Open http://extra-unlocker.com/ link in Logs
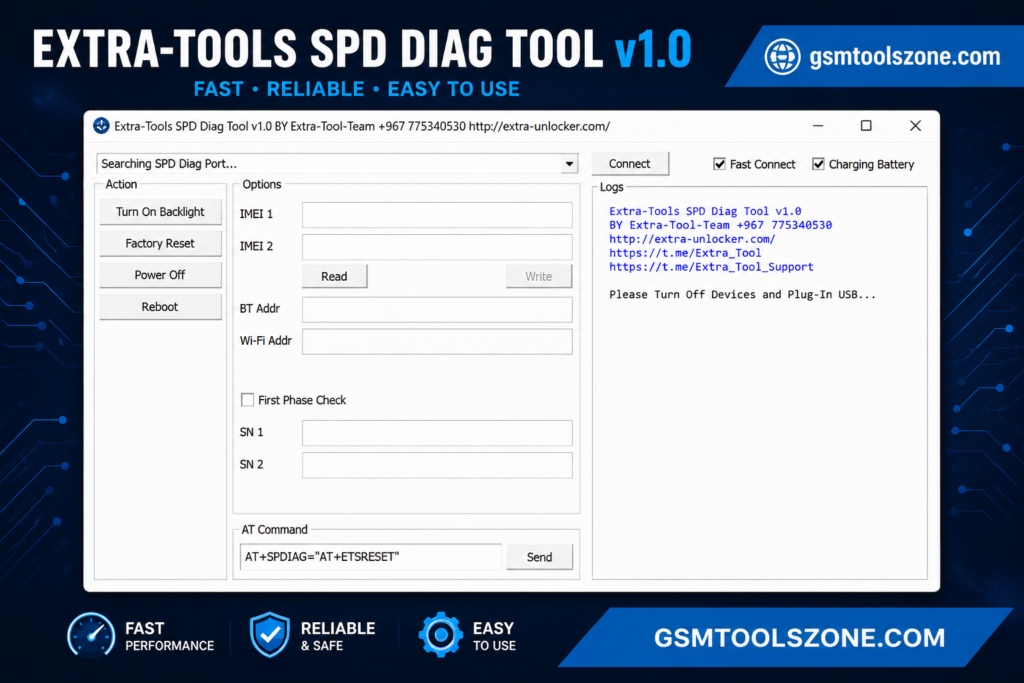This screenshot has height=683, width=1024. coord(692,239)
